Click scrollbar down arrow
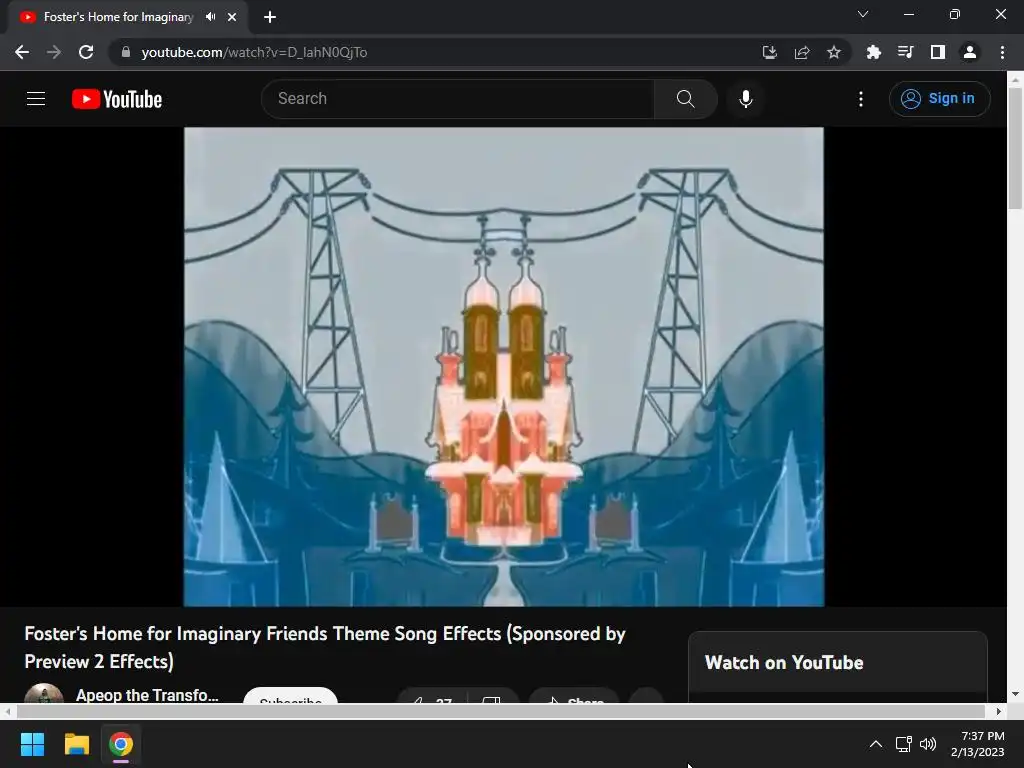The image size is (1024, 768). 1015,694
